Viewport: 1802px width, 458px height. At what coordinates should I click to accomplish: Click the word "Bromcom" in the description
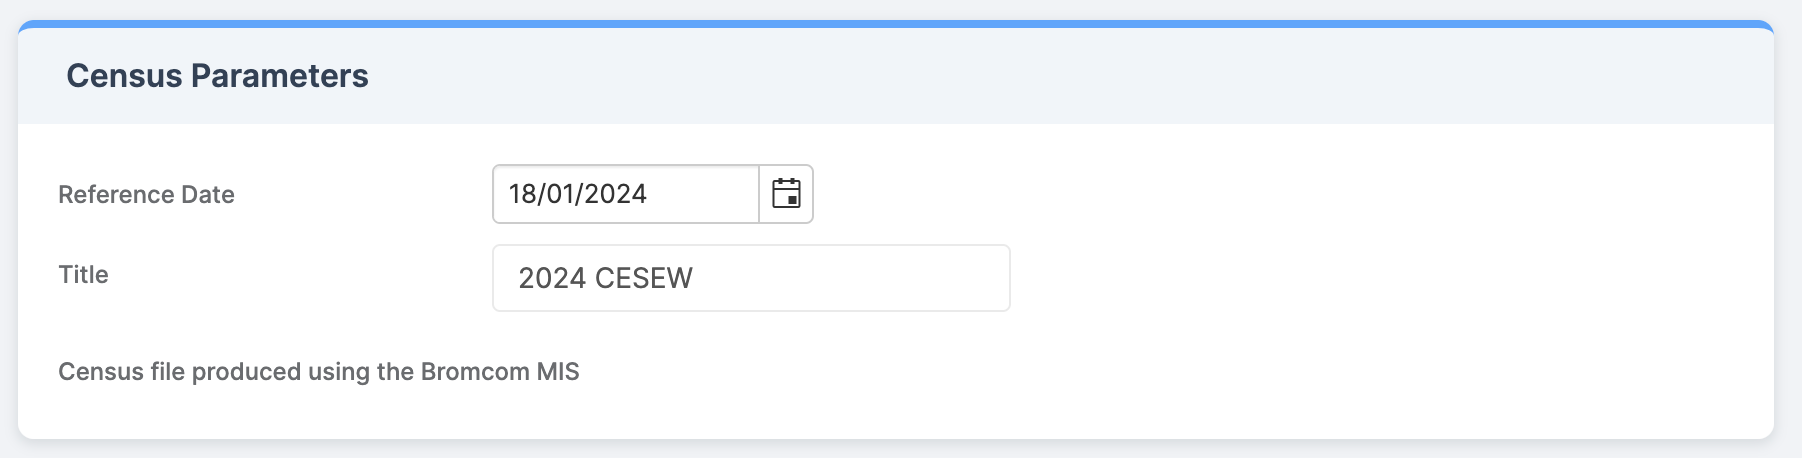tap(475, 372)
